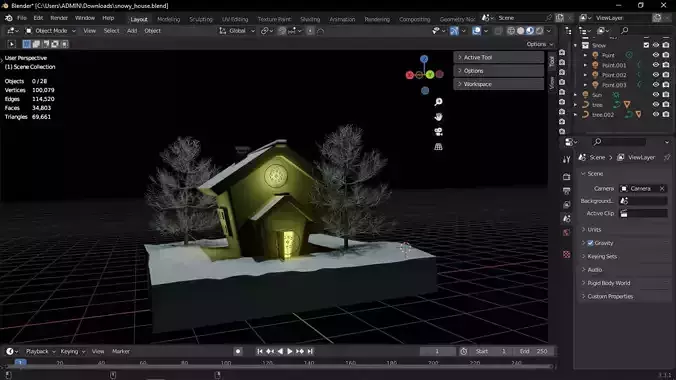Screen dimensions: 676x380
Task: Jump to timeline end frame button
Action: (x=310, y=352)
